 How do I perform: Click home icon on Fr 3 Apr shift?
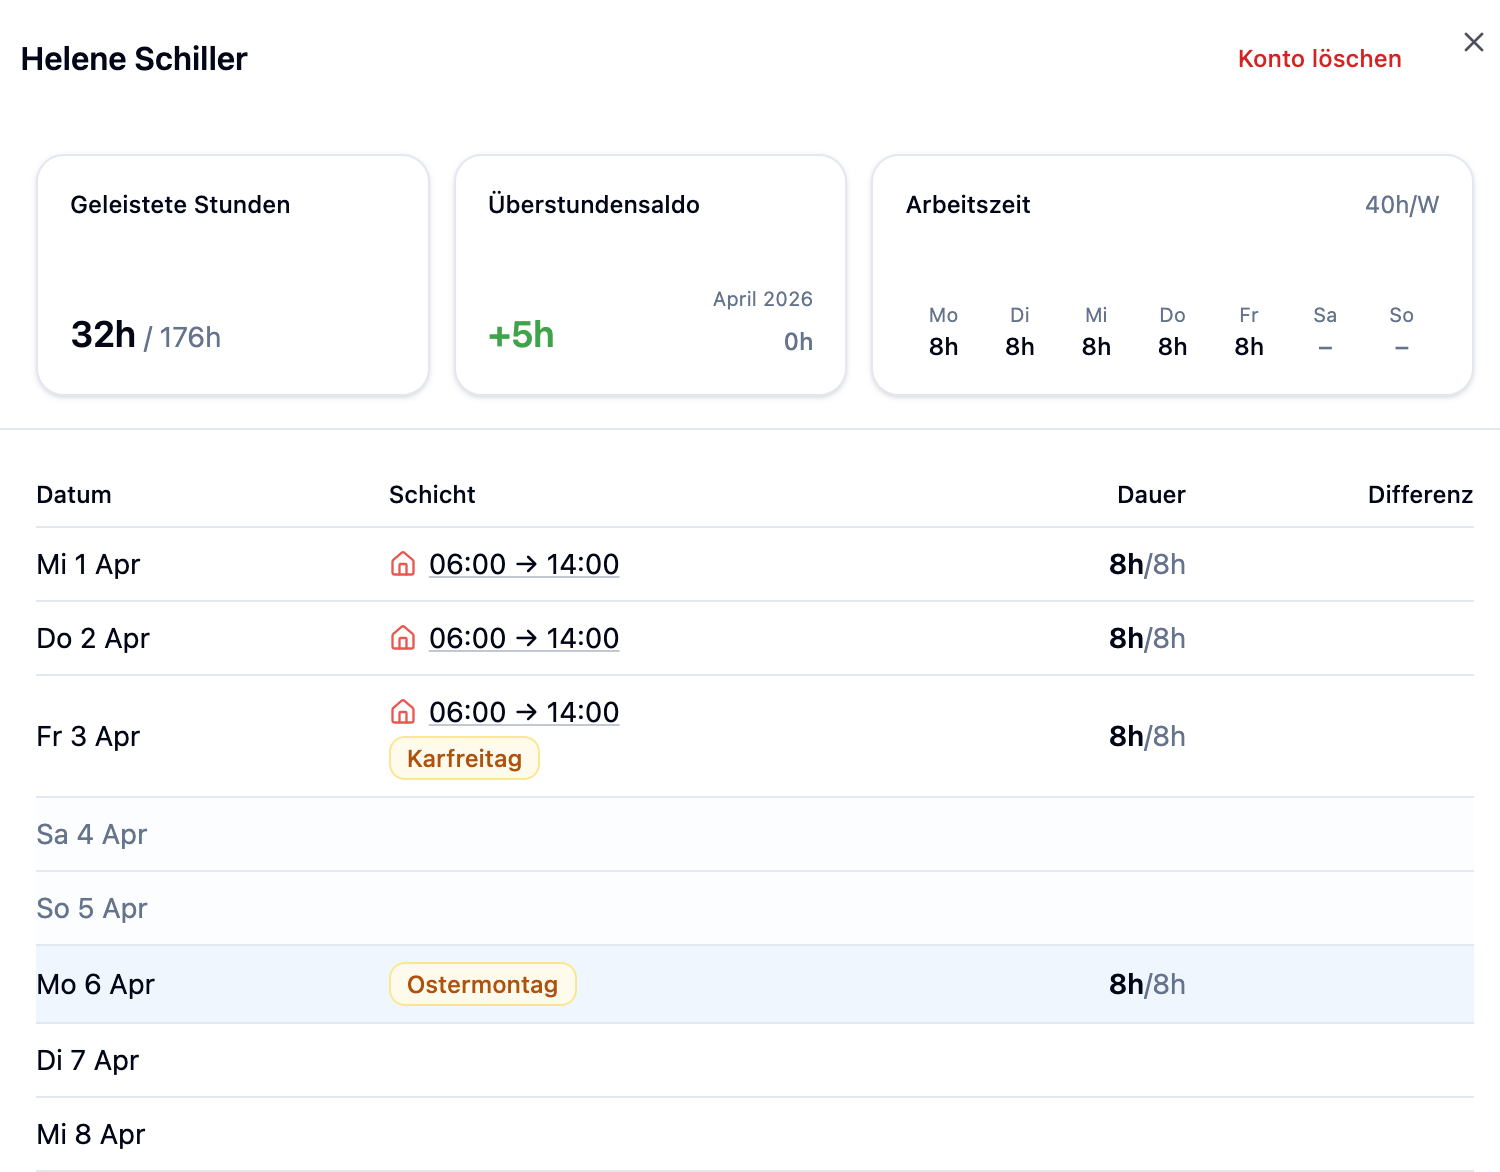[x=402, y=712]
